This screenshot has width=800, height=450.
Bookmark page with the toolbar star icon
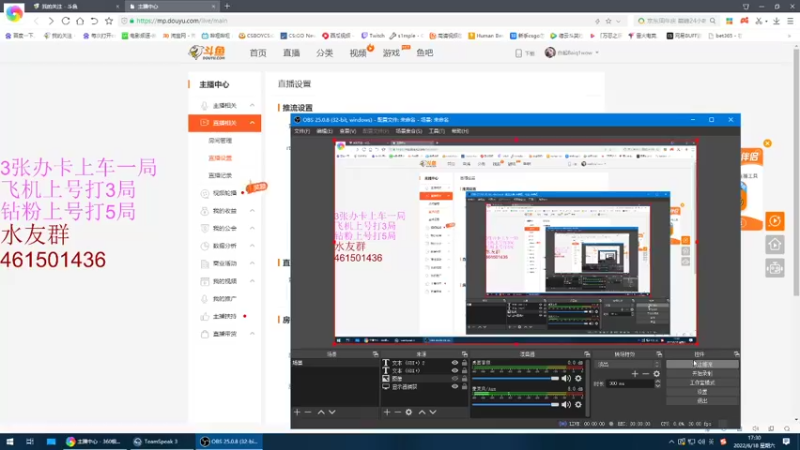109,21
